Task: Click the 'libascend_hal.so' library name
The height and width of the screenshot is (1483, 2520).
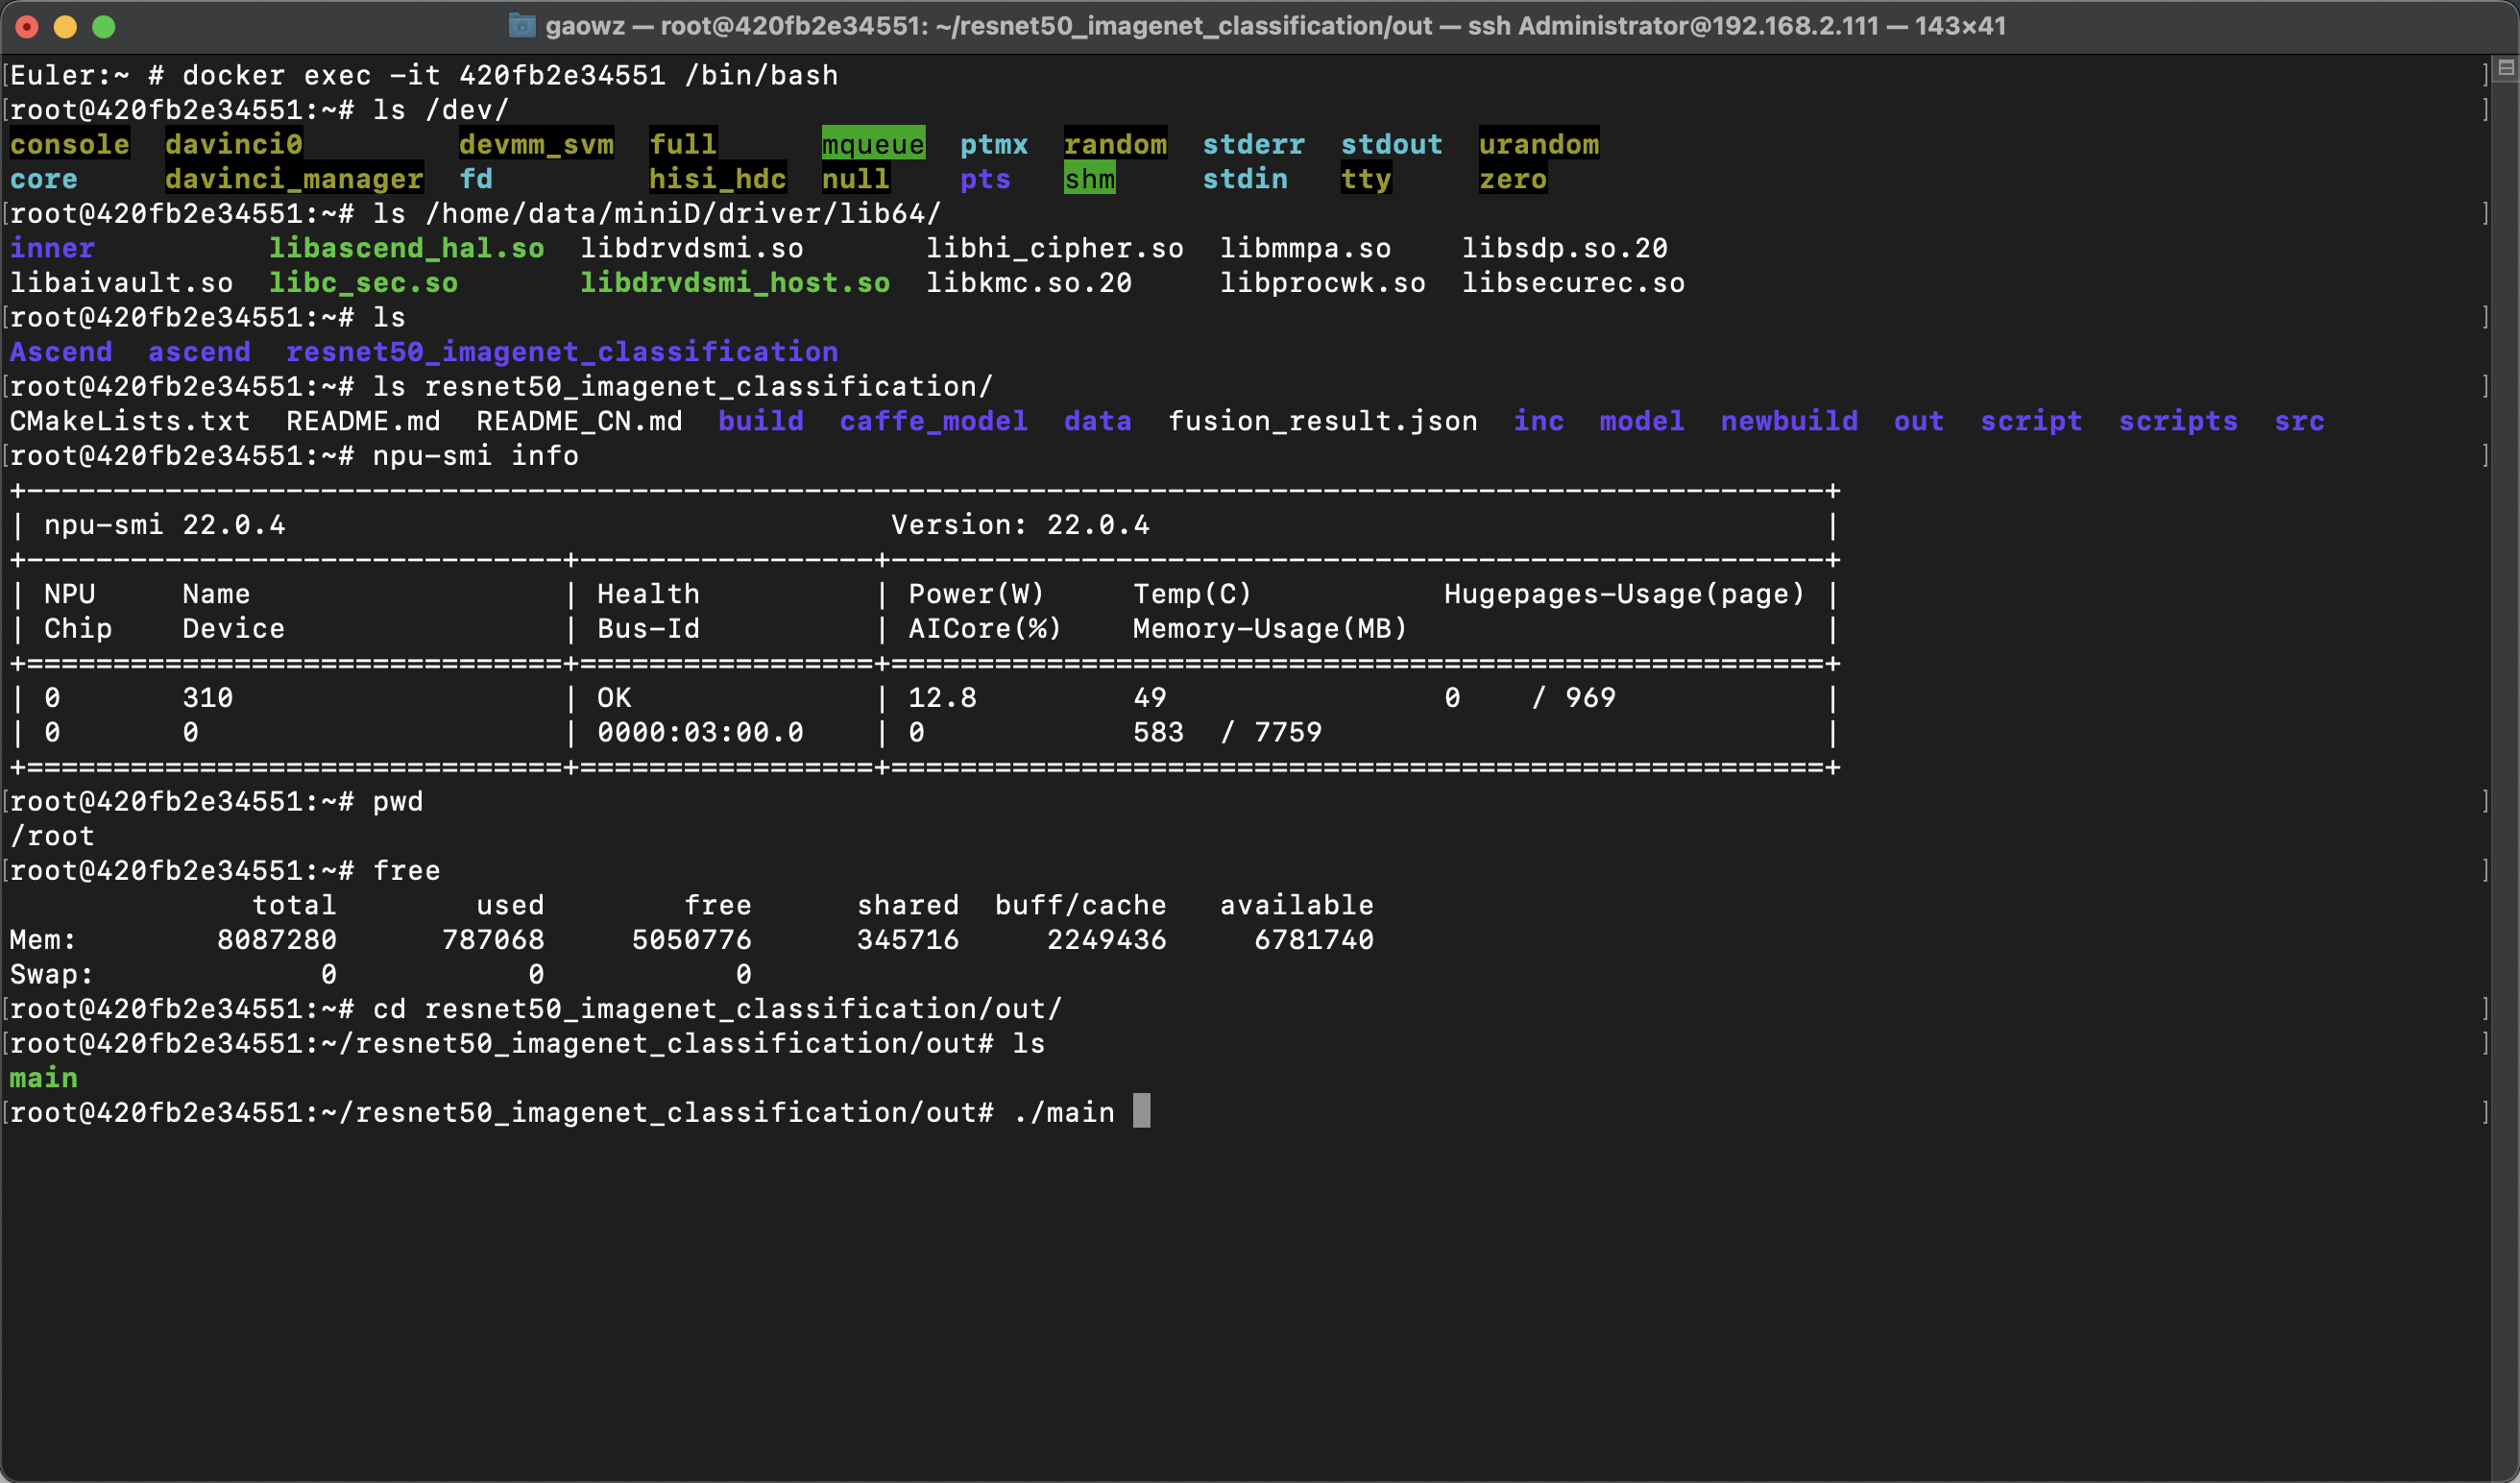Action: click(x=406, y=248)
